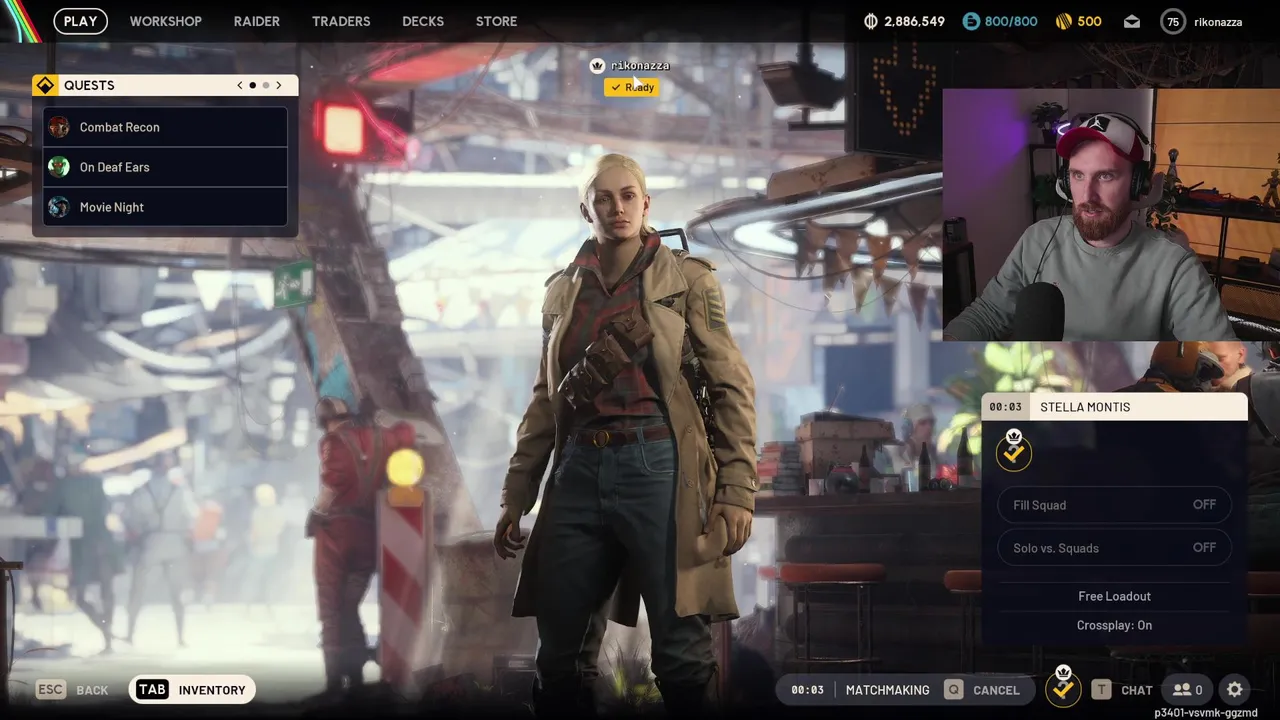Click the MATCHMAKING status label
Image resolution: width=1280 pixels, height=720 pixels.
coord(888,690)
